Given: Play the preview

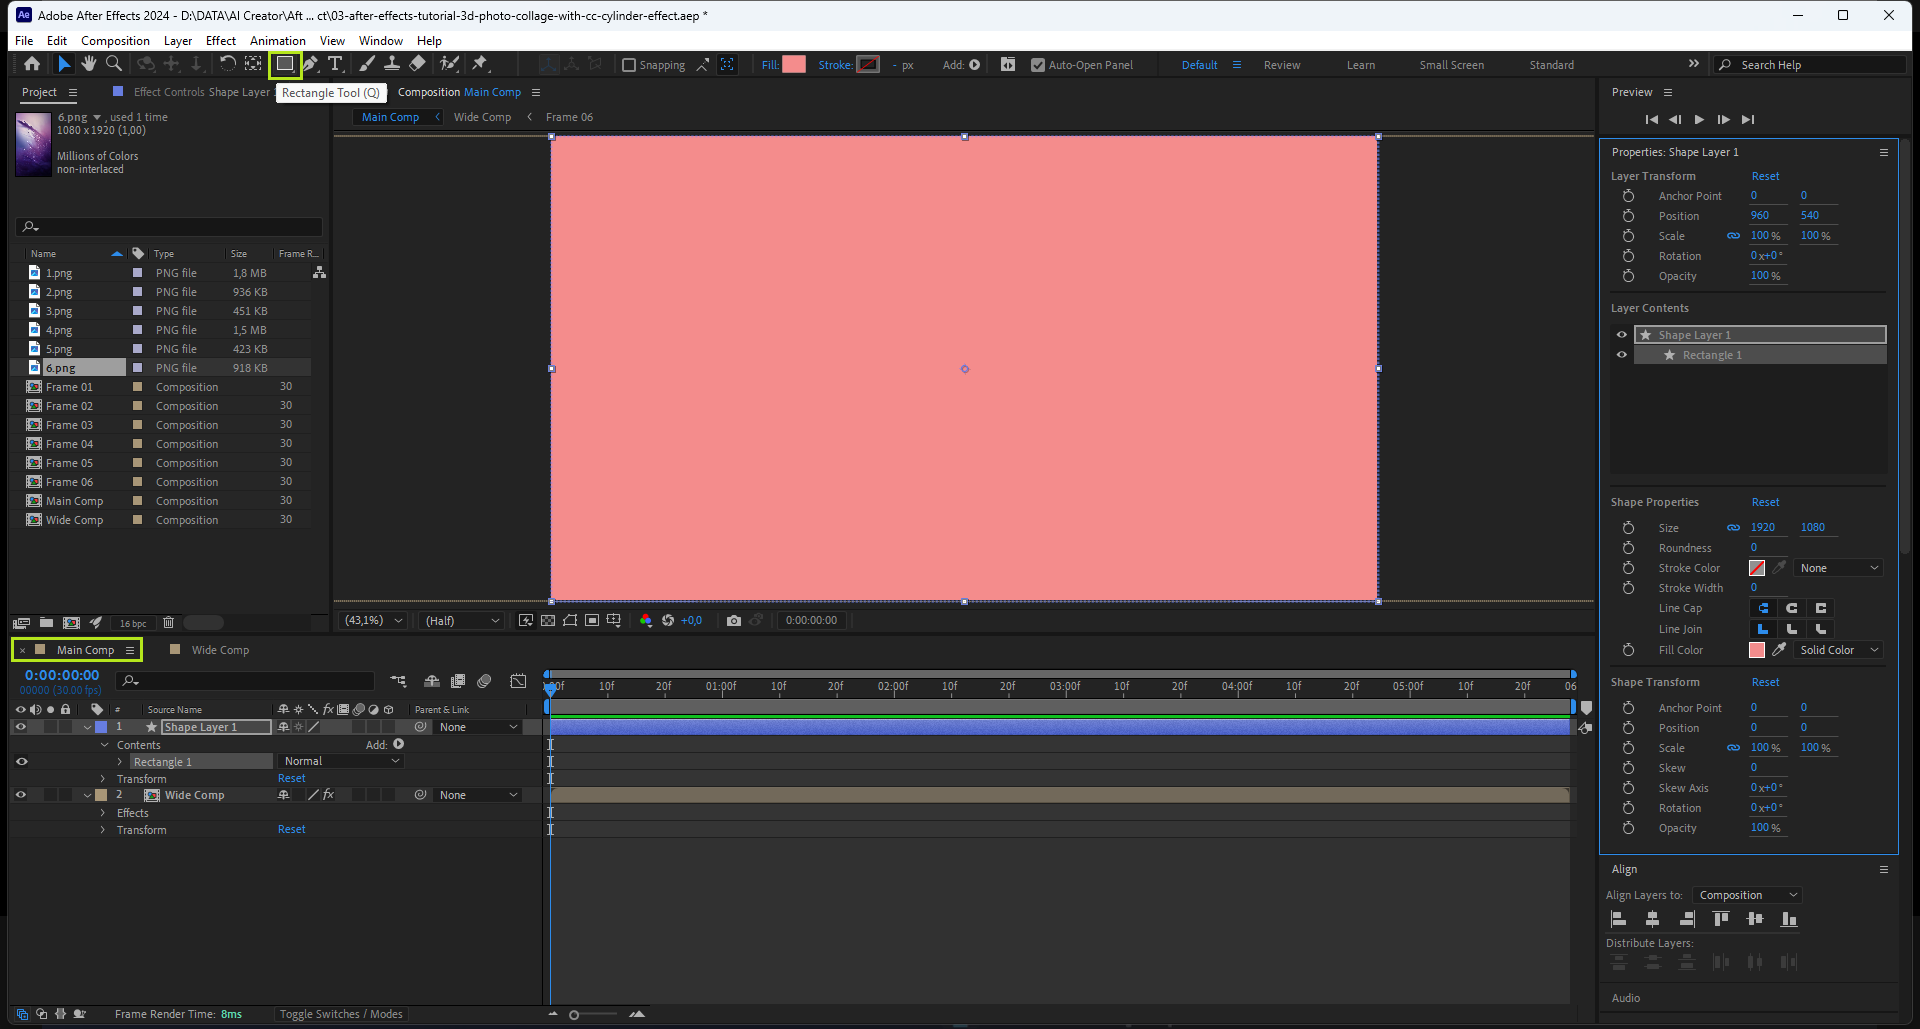Looking at the screenshot, I should [1699, 119].
